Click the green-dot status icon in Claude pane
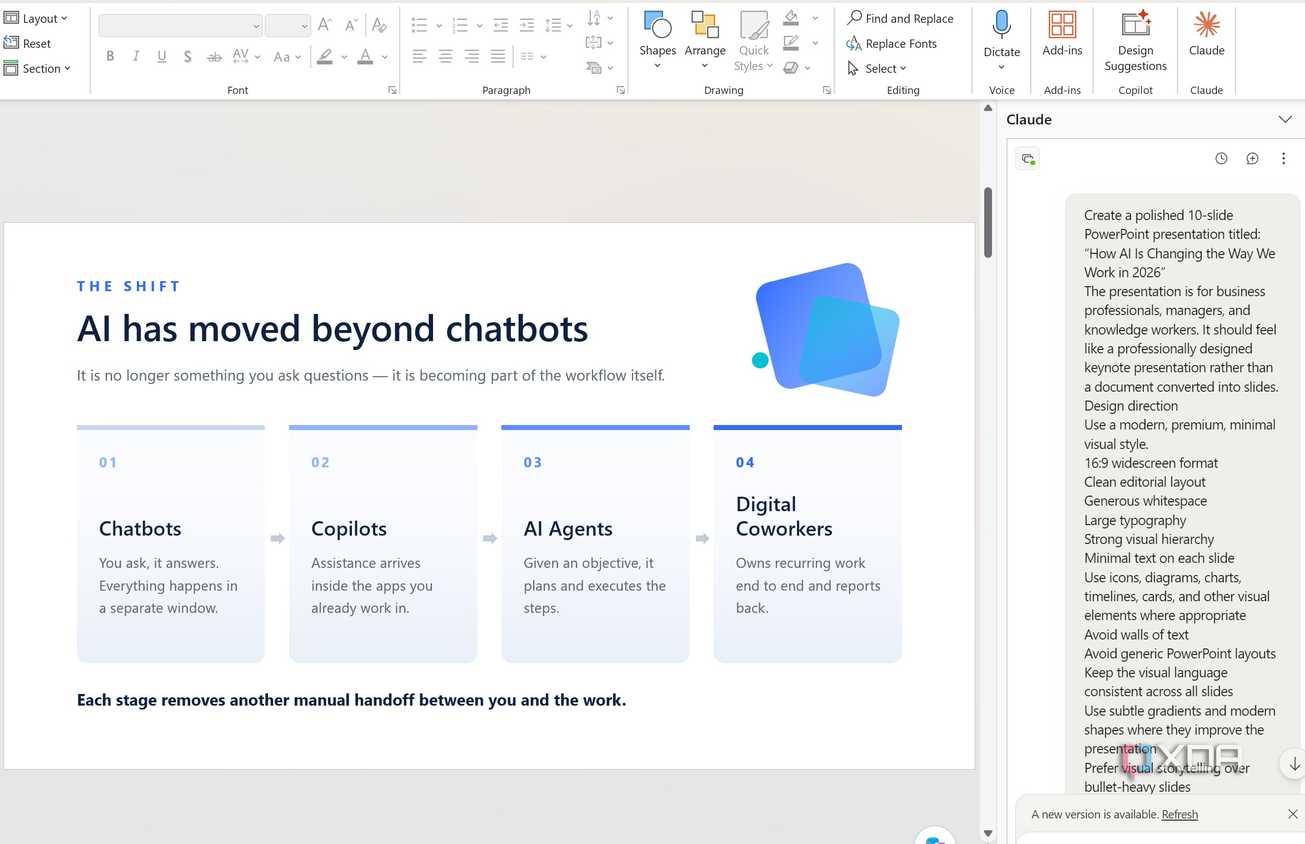The width and height of the screenshot is (1305, 844). coord(1027,158)
